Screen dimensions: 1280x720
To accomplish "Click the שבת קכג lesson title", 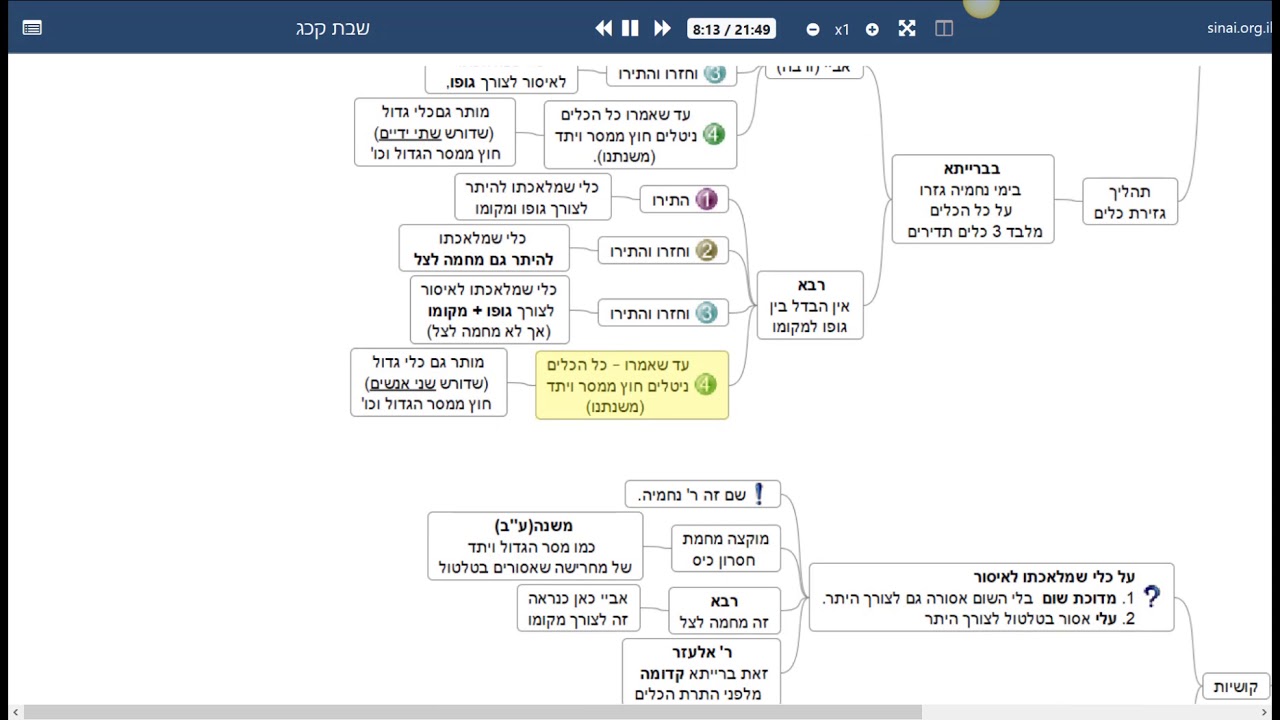I will [x=333, y=28].
